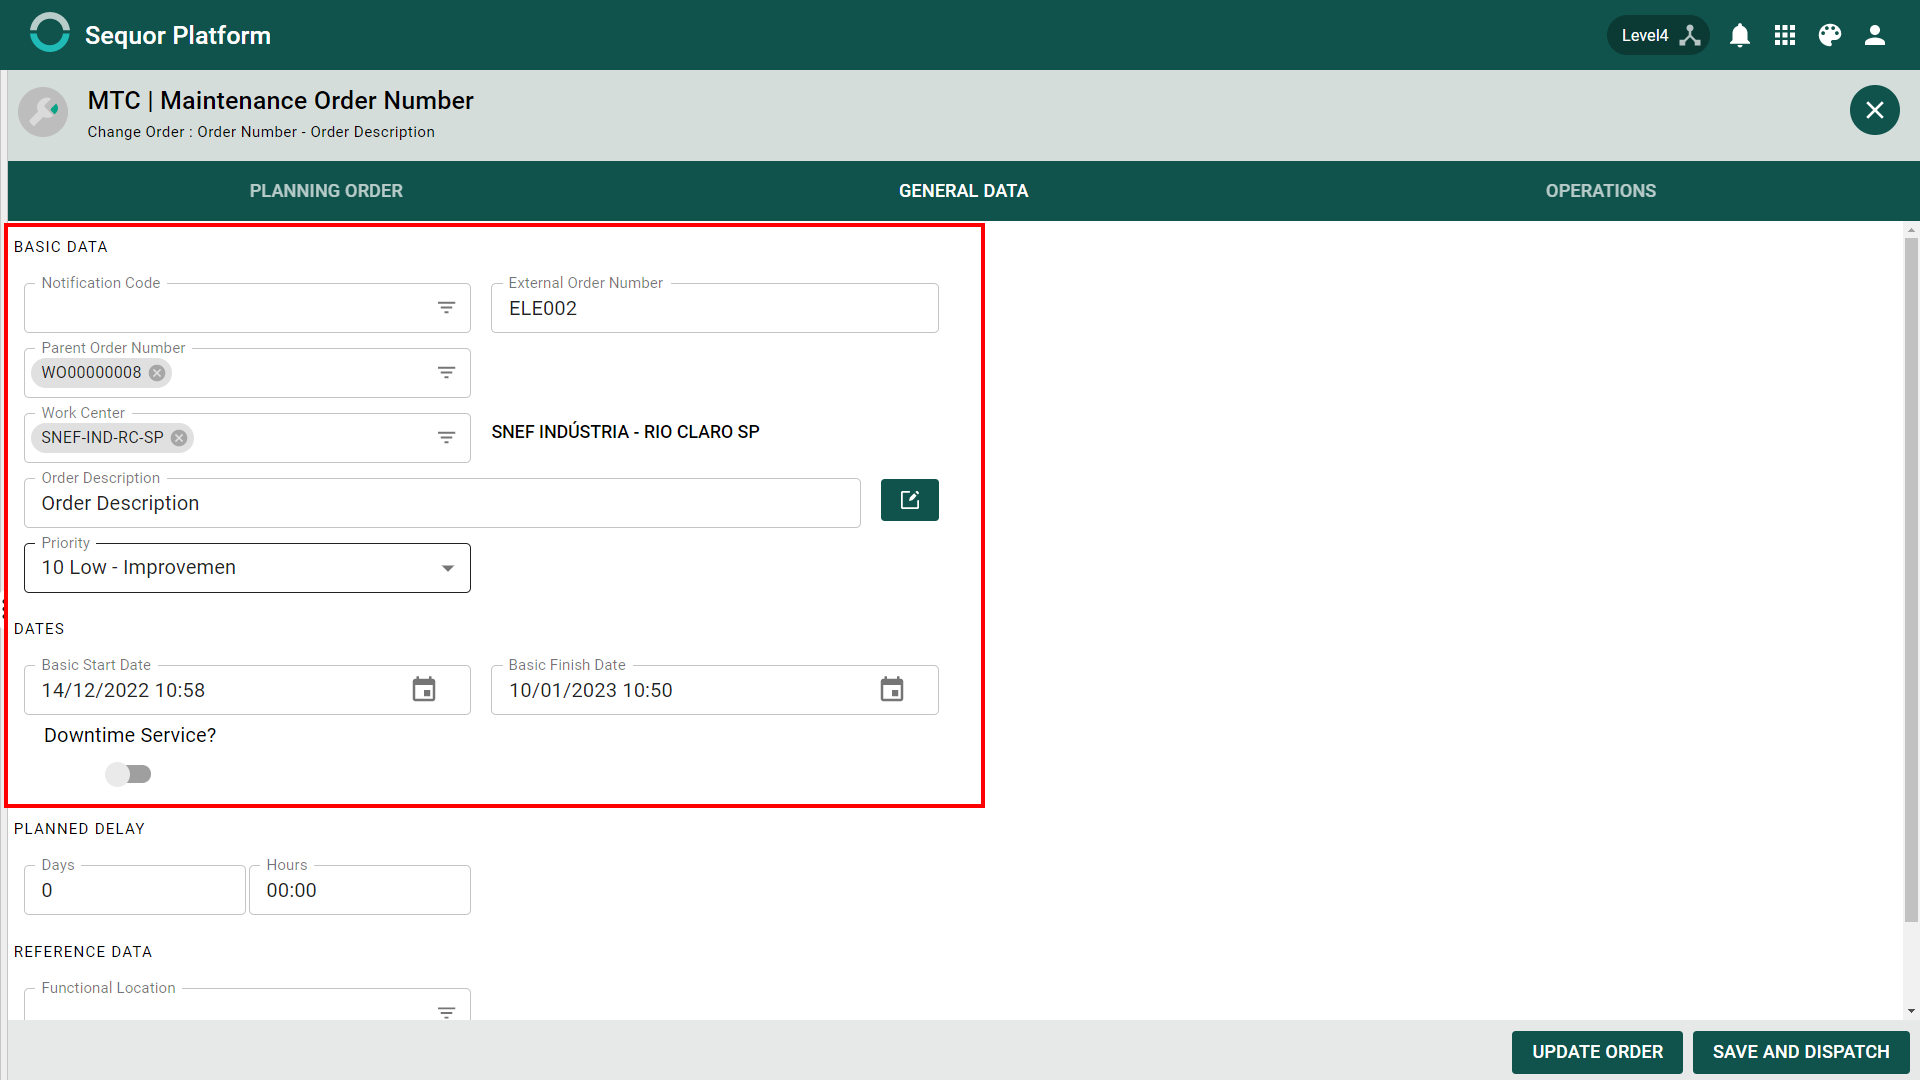Click the Basic Finish Date value
This screenshot has width=1920, height=1080.
click(591, 691)
